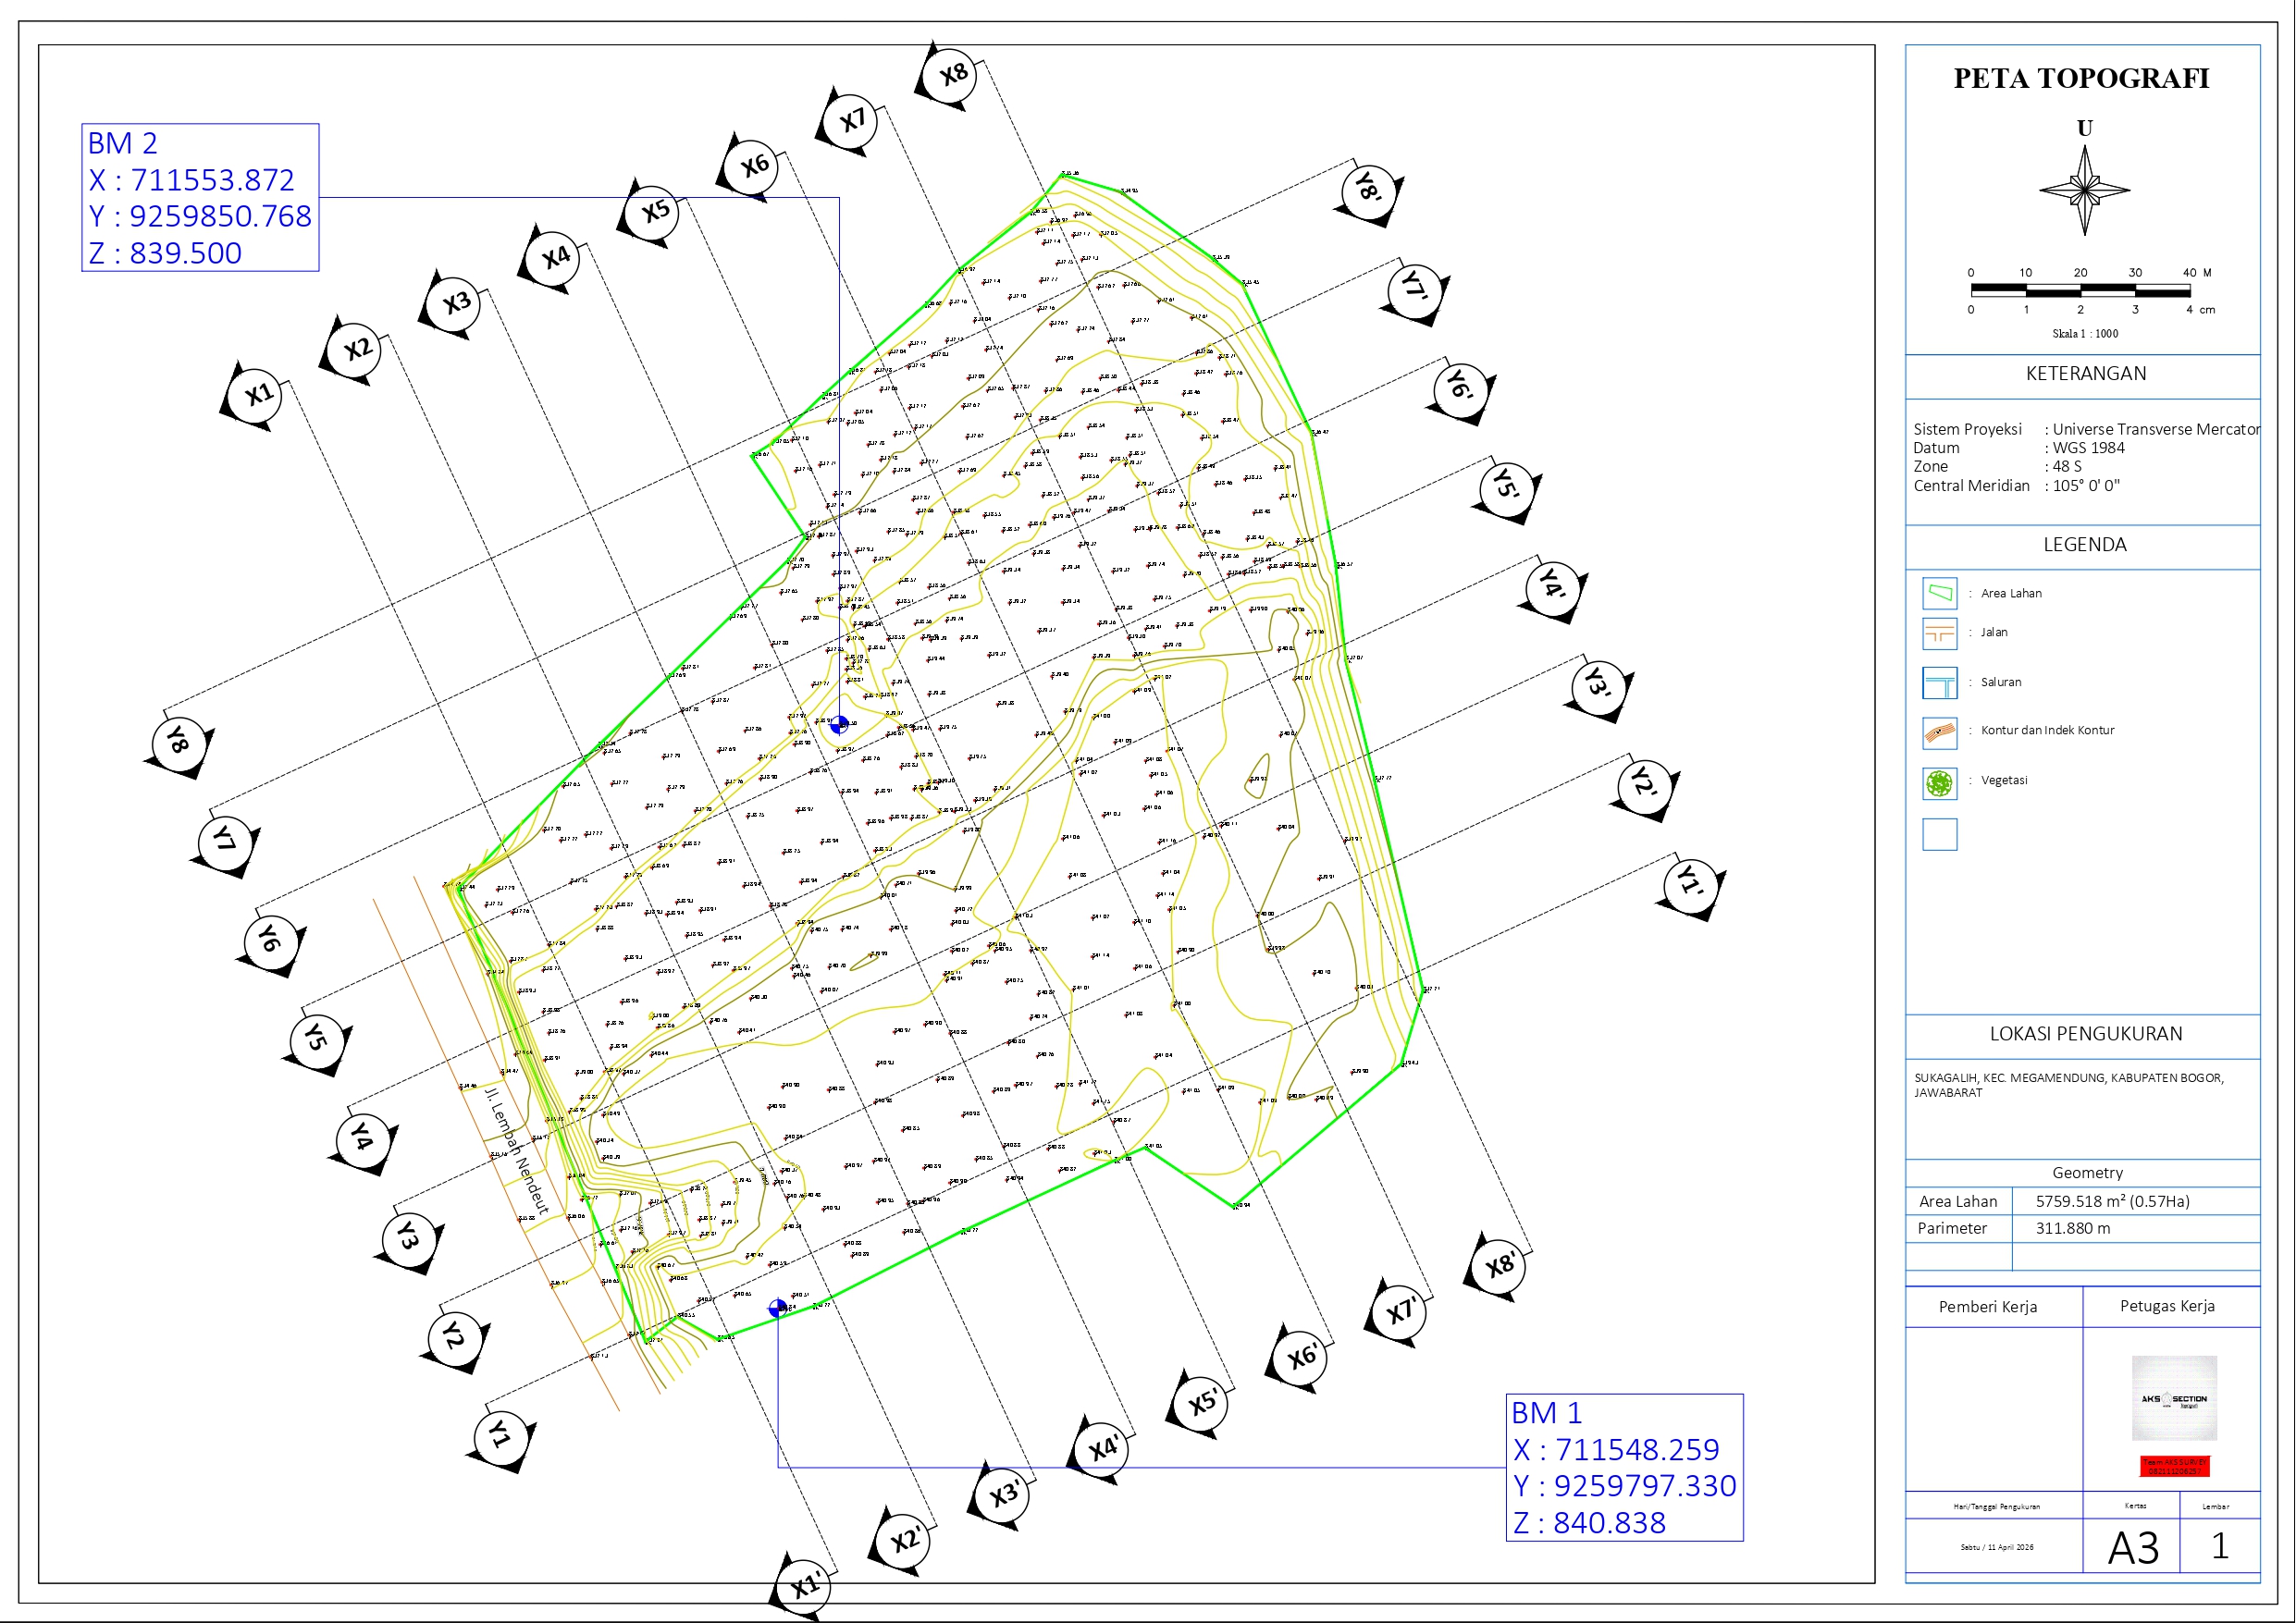Viewport: 2296px width, 1623px height.
Task: Click the 'Jl. Lembah Nendeut' road label
Action: [x=517, y=1151]
